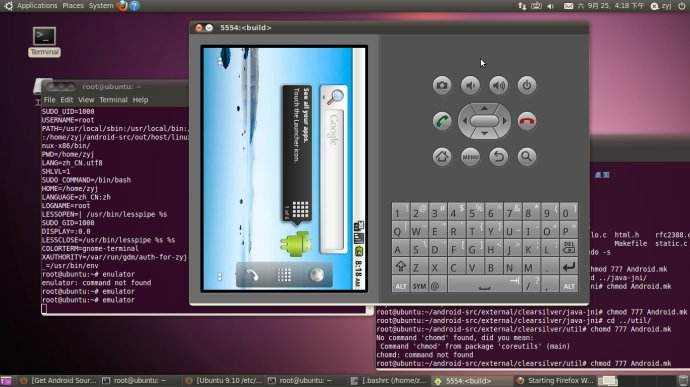
Task: Switch to 'Ubuntu 9.10 /etc/...' taskbar window
Action: (223, 381)
